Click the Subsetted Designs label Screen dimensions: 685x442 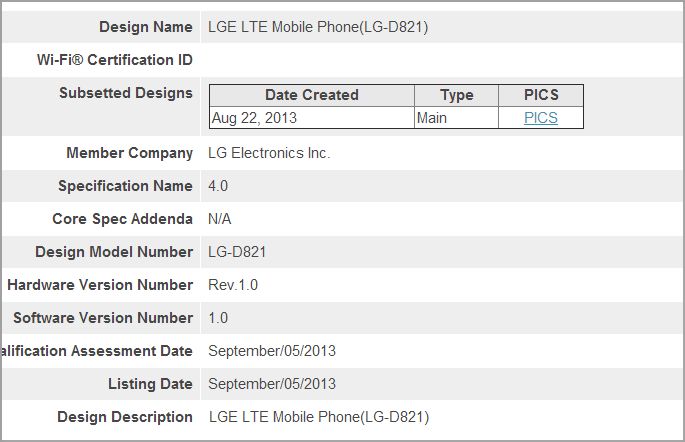(126, 93)
